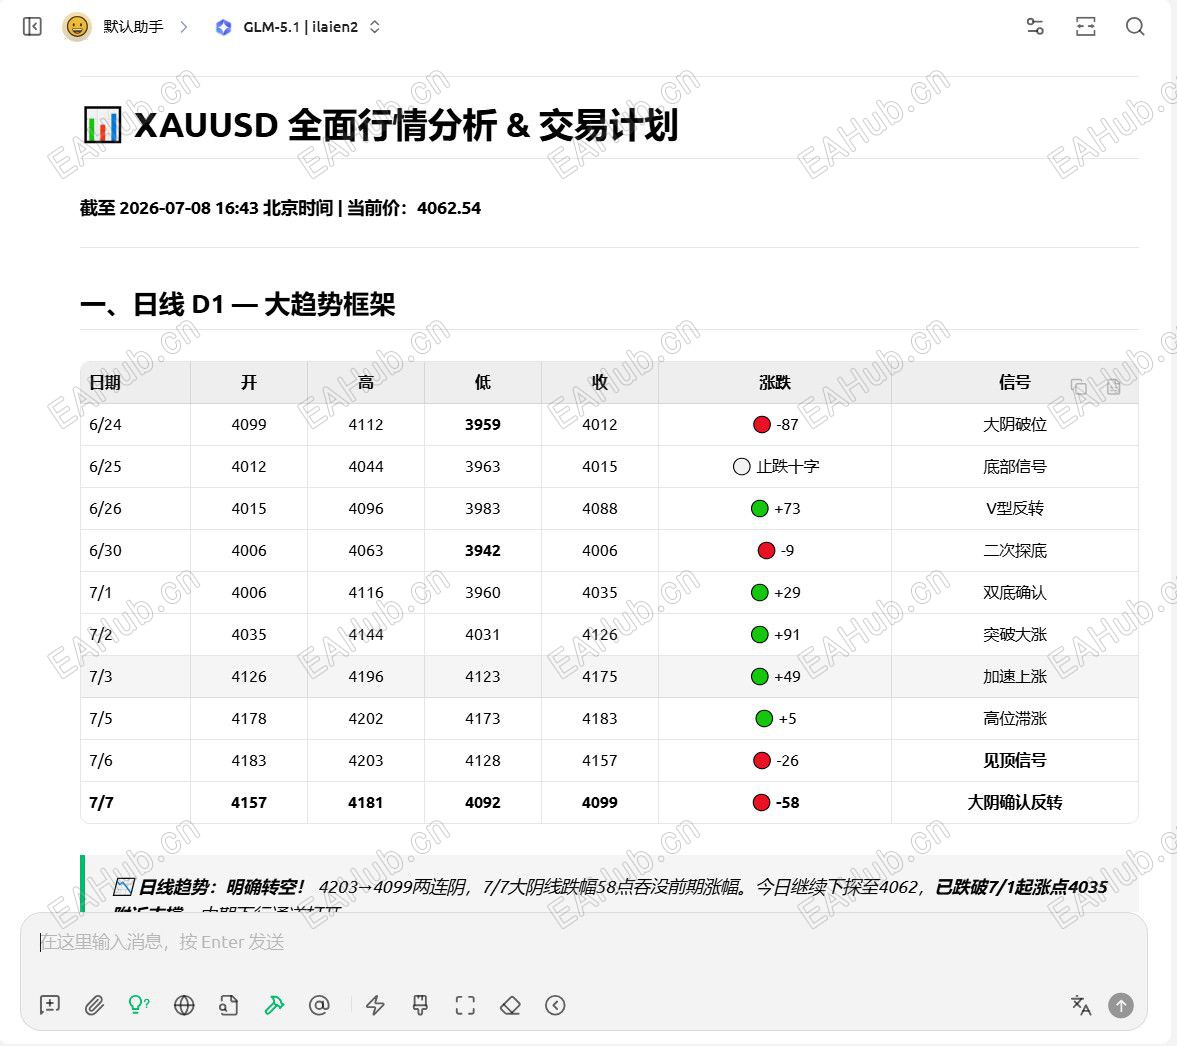Select the -87 change cell

coord(775,424)
